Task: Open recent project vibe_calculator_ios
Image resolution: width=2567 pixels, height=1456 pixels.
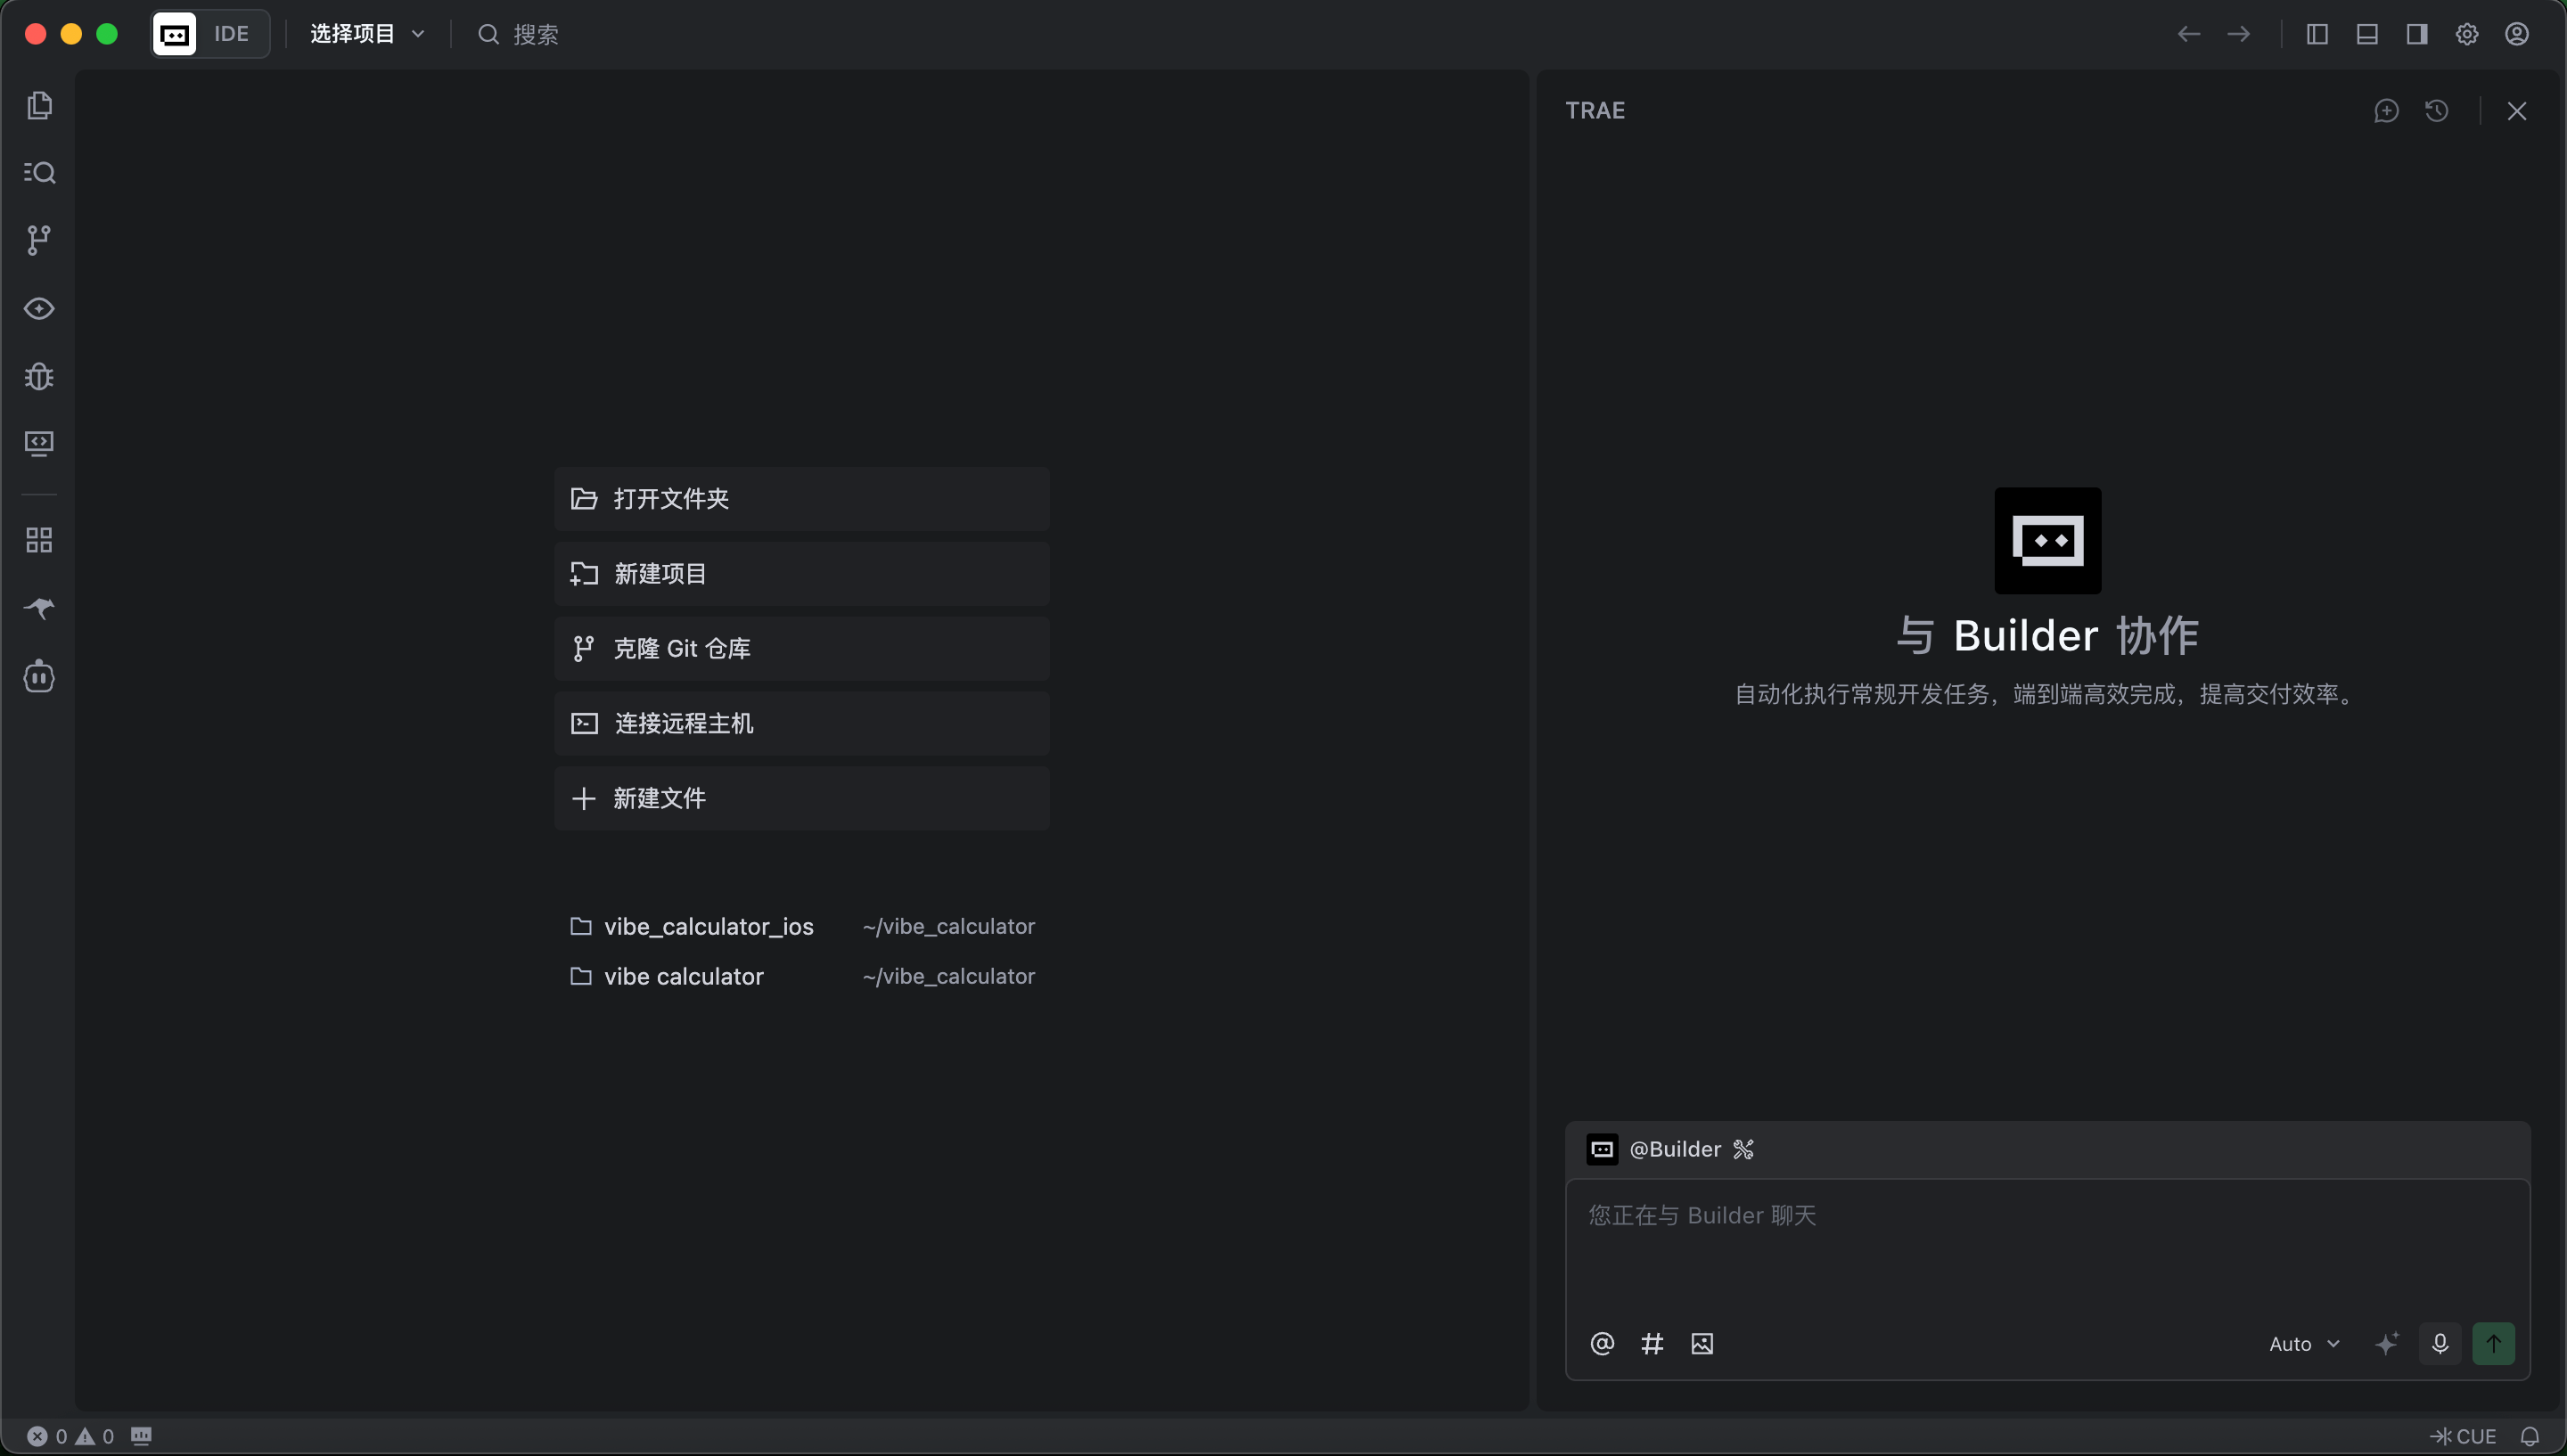Action: (x=802, y=926)
